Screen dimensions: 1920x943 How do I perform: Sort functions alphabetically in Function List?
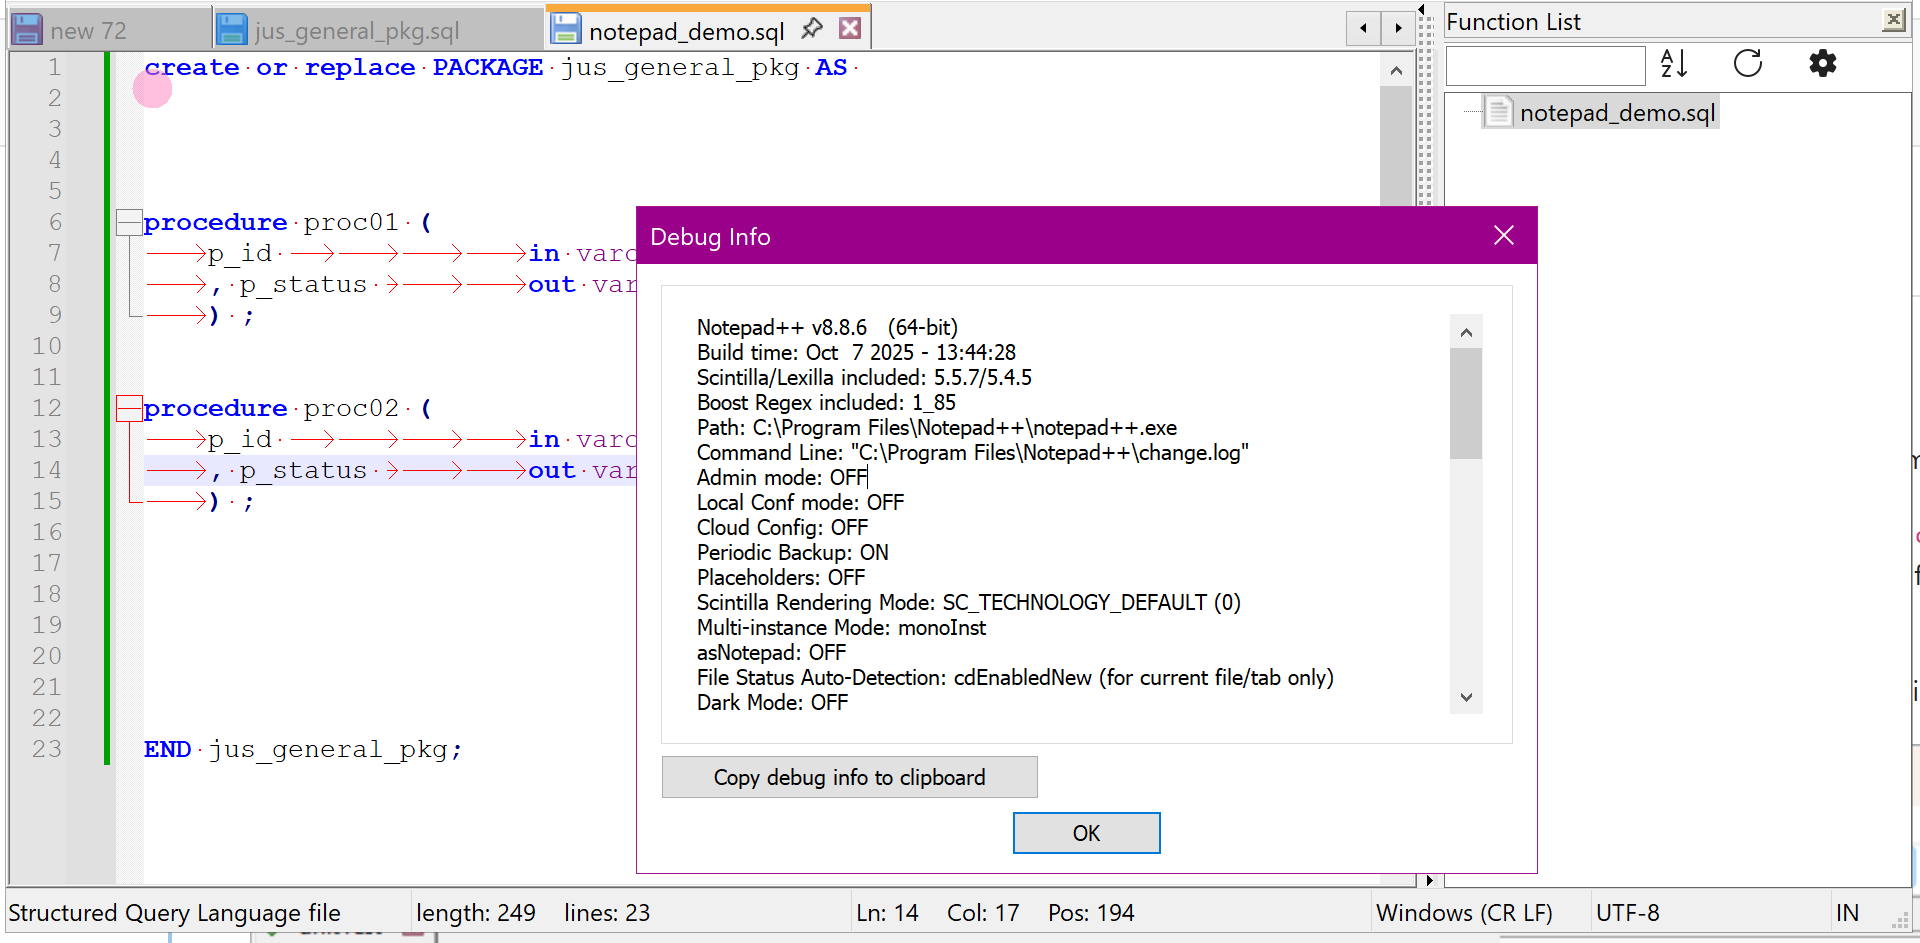click(x=1673, y=64)
